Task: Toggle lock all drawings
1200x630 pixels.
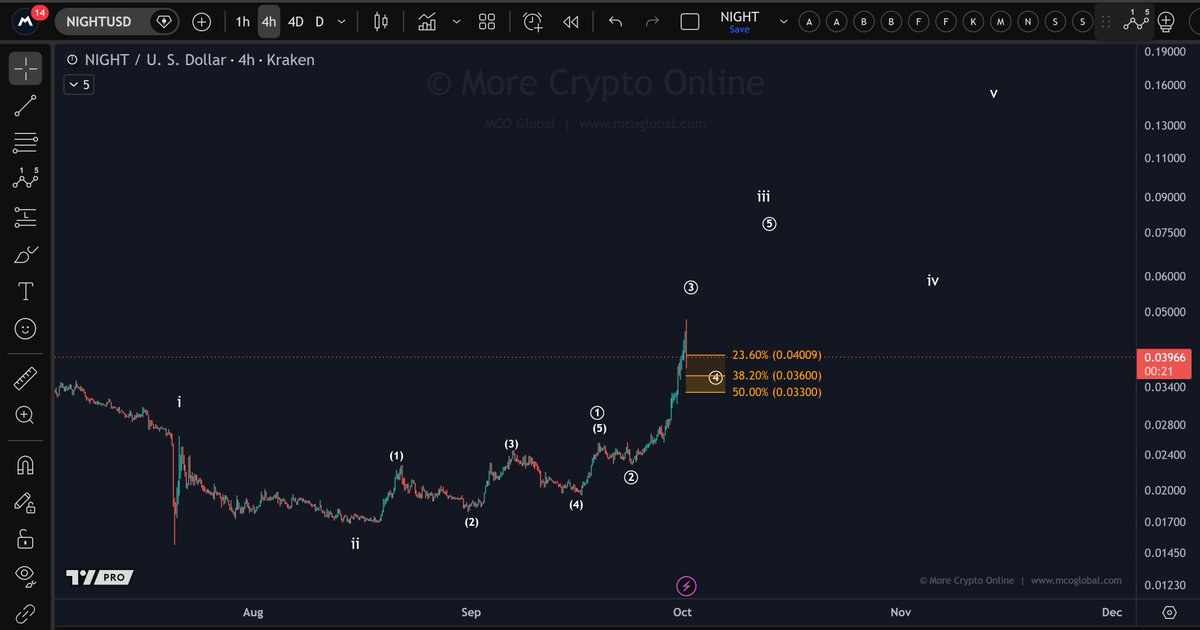Action: [x=26, y=539]
